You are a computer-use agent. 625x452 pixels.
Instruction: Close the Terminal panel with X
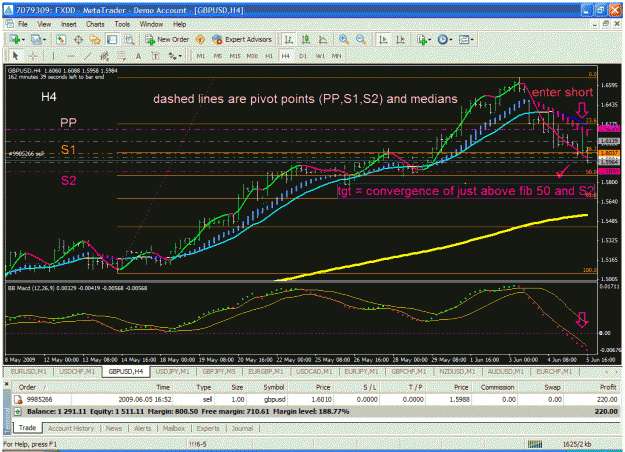pos(7,384)
